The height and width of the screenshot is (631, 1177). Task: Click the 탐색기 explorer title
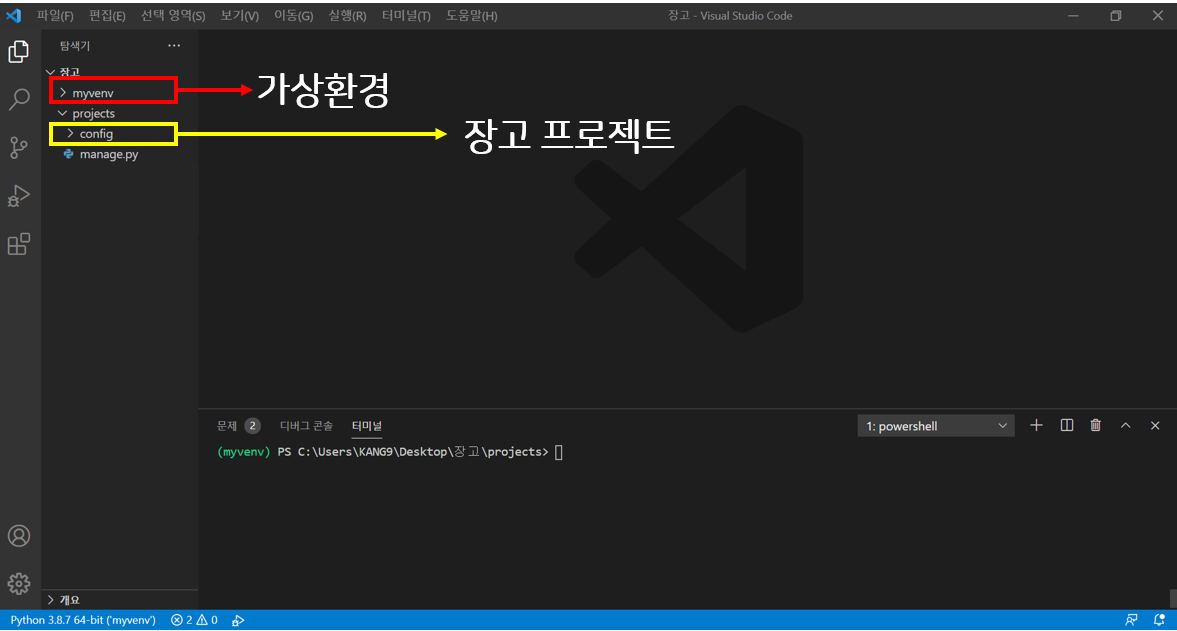coord(75,46)
